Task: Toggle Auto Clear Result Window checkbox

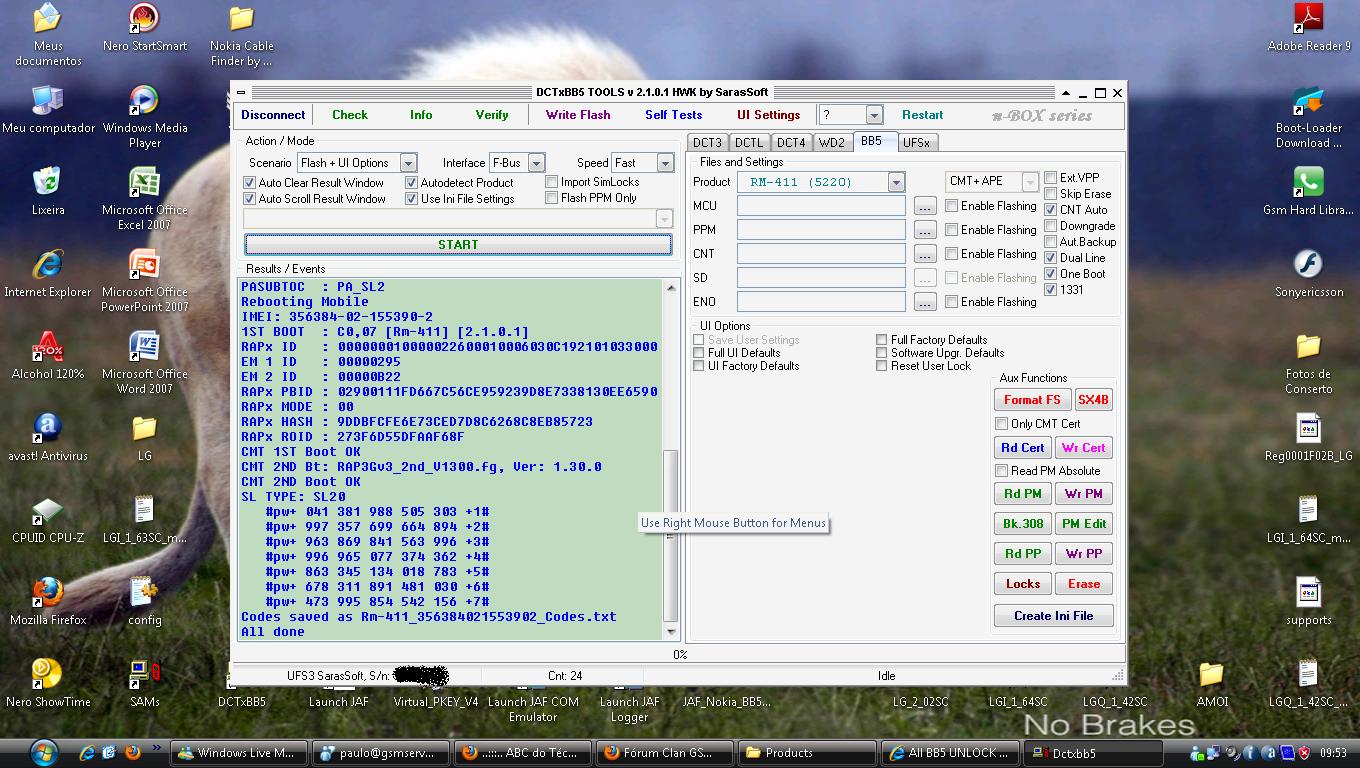Action: (x=250, y=183)
